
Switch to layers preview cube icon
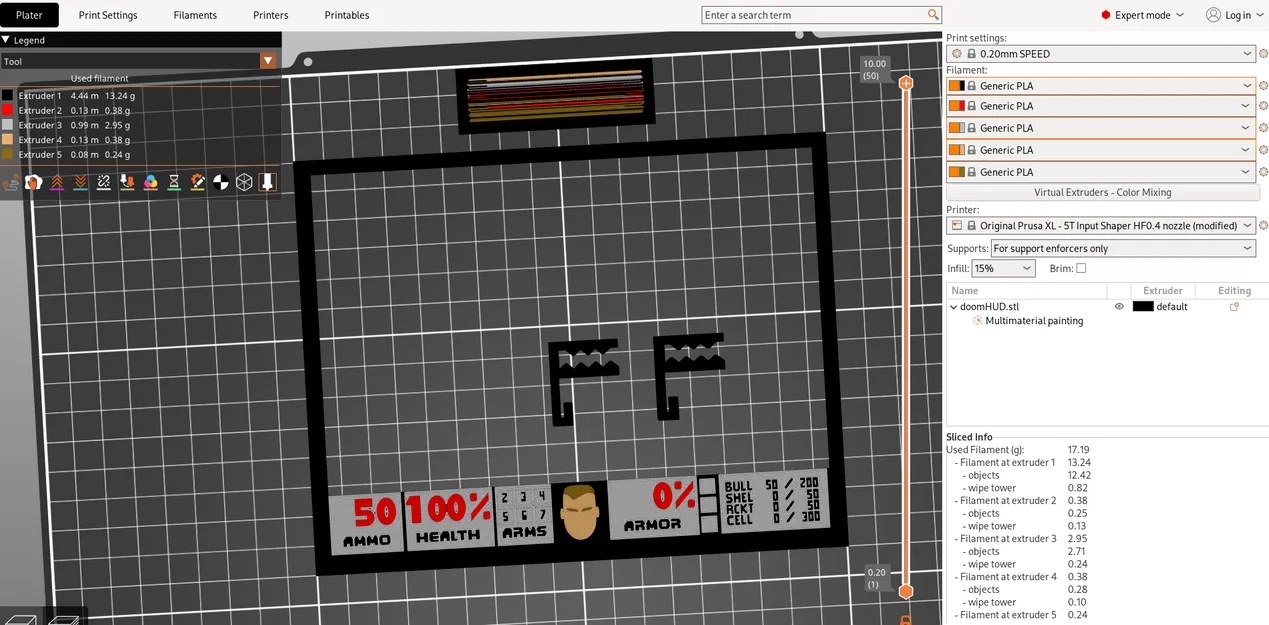click(64, 618)
